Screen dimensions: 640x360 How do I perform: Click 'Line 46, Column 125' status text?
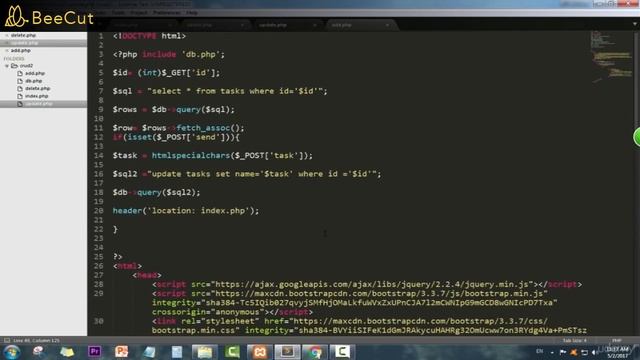pos(36,340)
